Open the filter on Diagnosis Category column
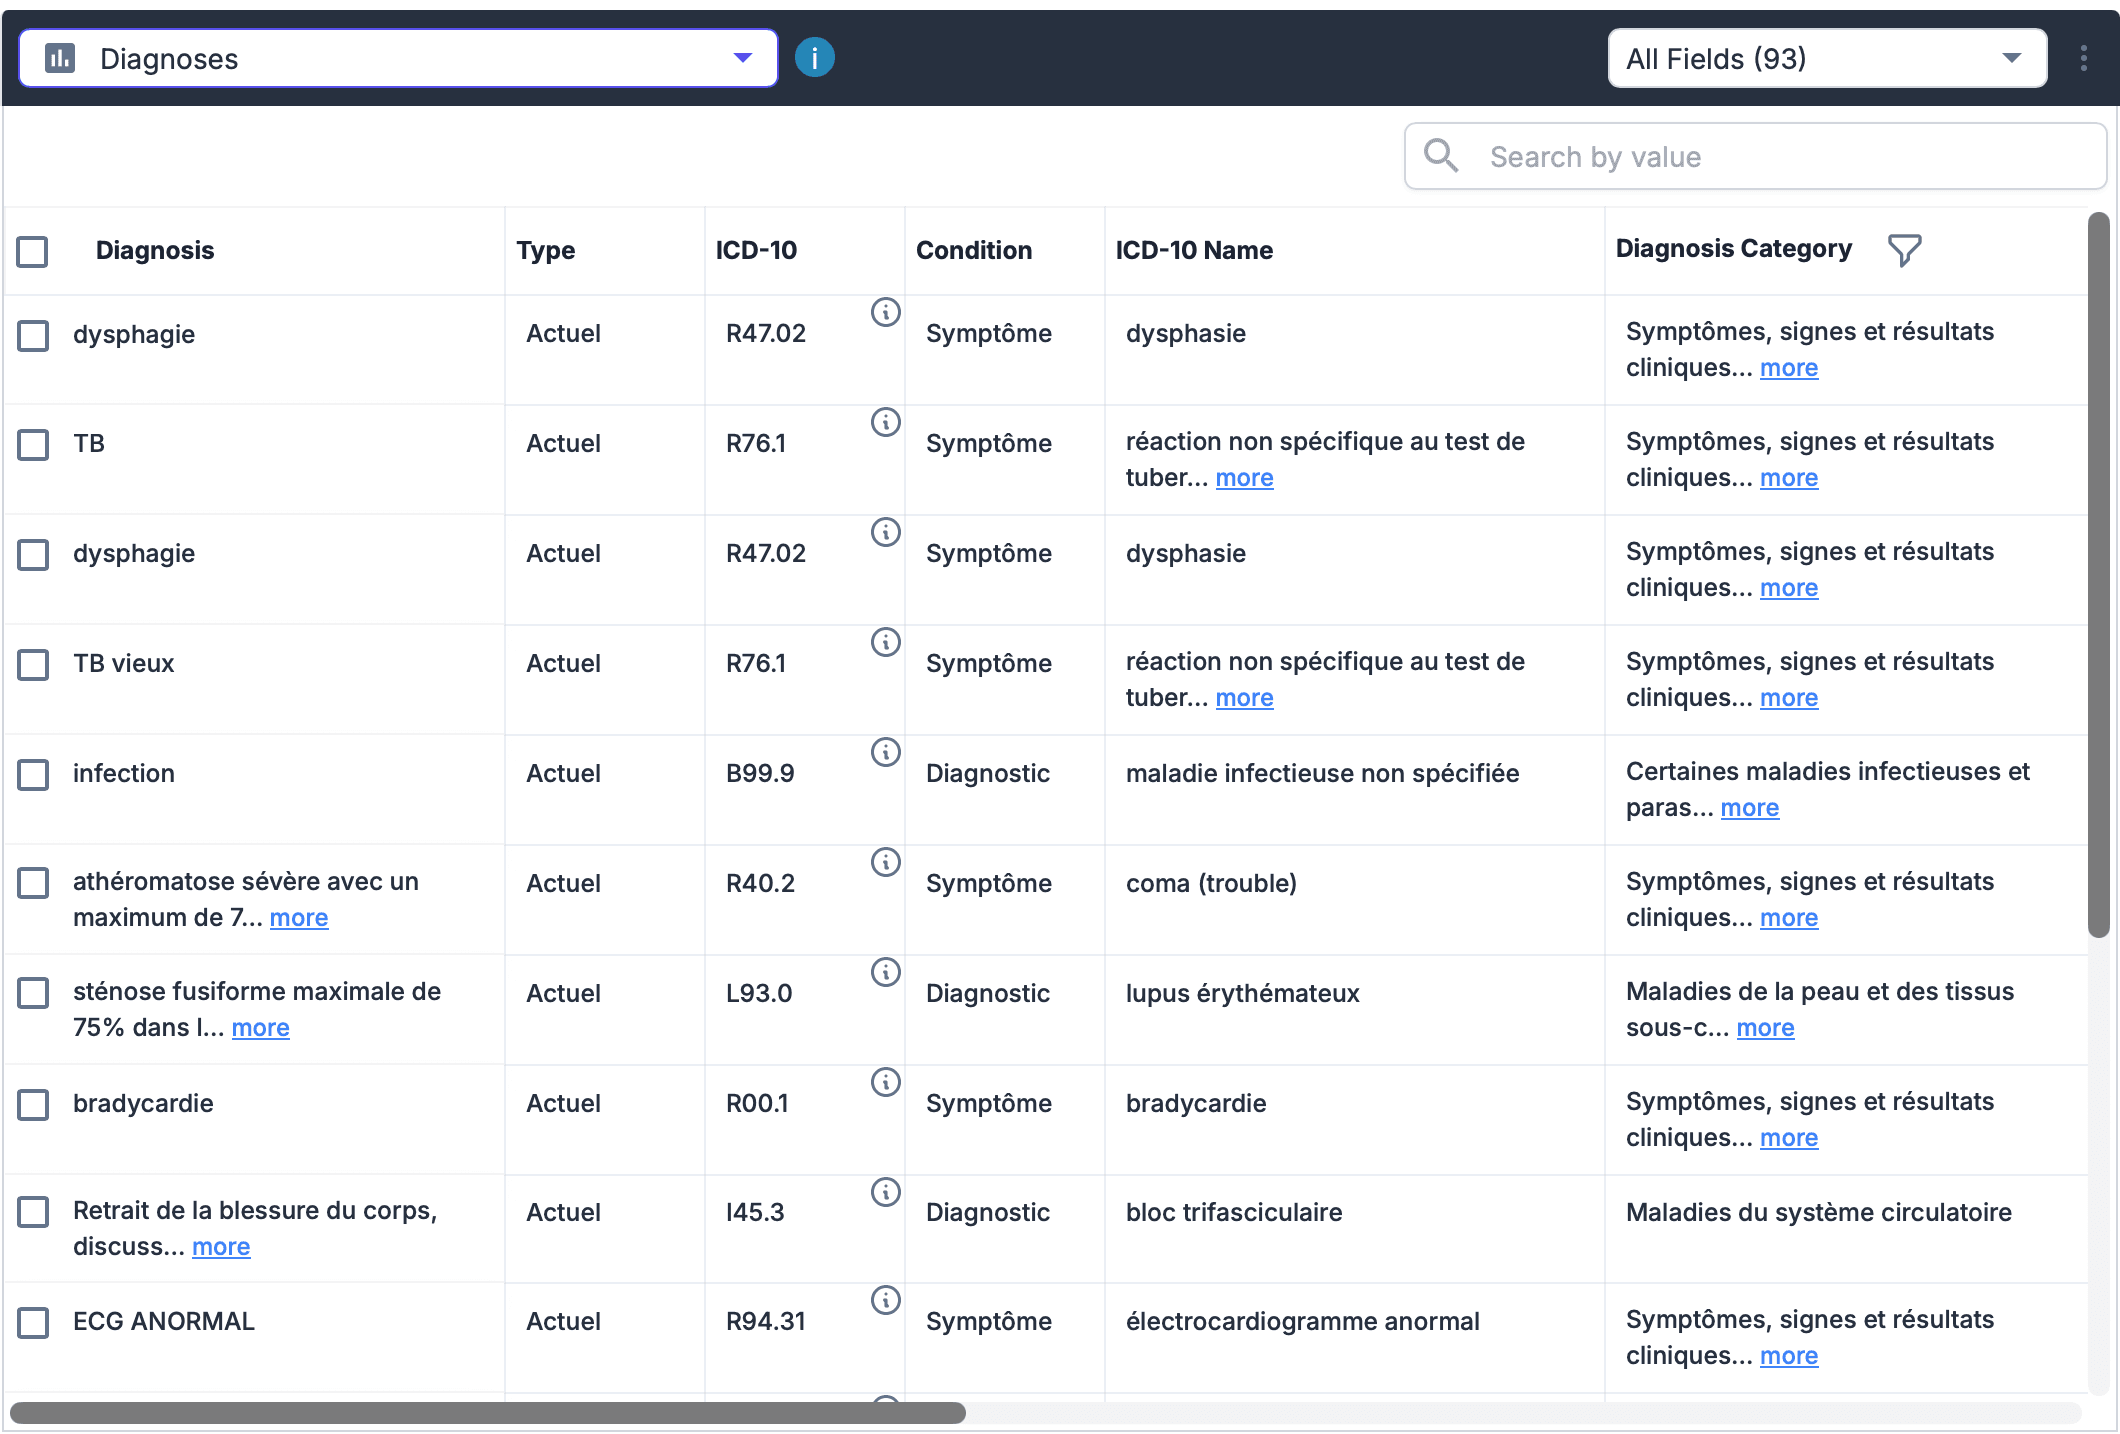This screenshot has width=2120, height=1434. (x=1903, y=250)
